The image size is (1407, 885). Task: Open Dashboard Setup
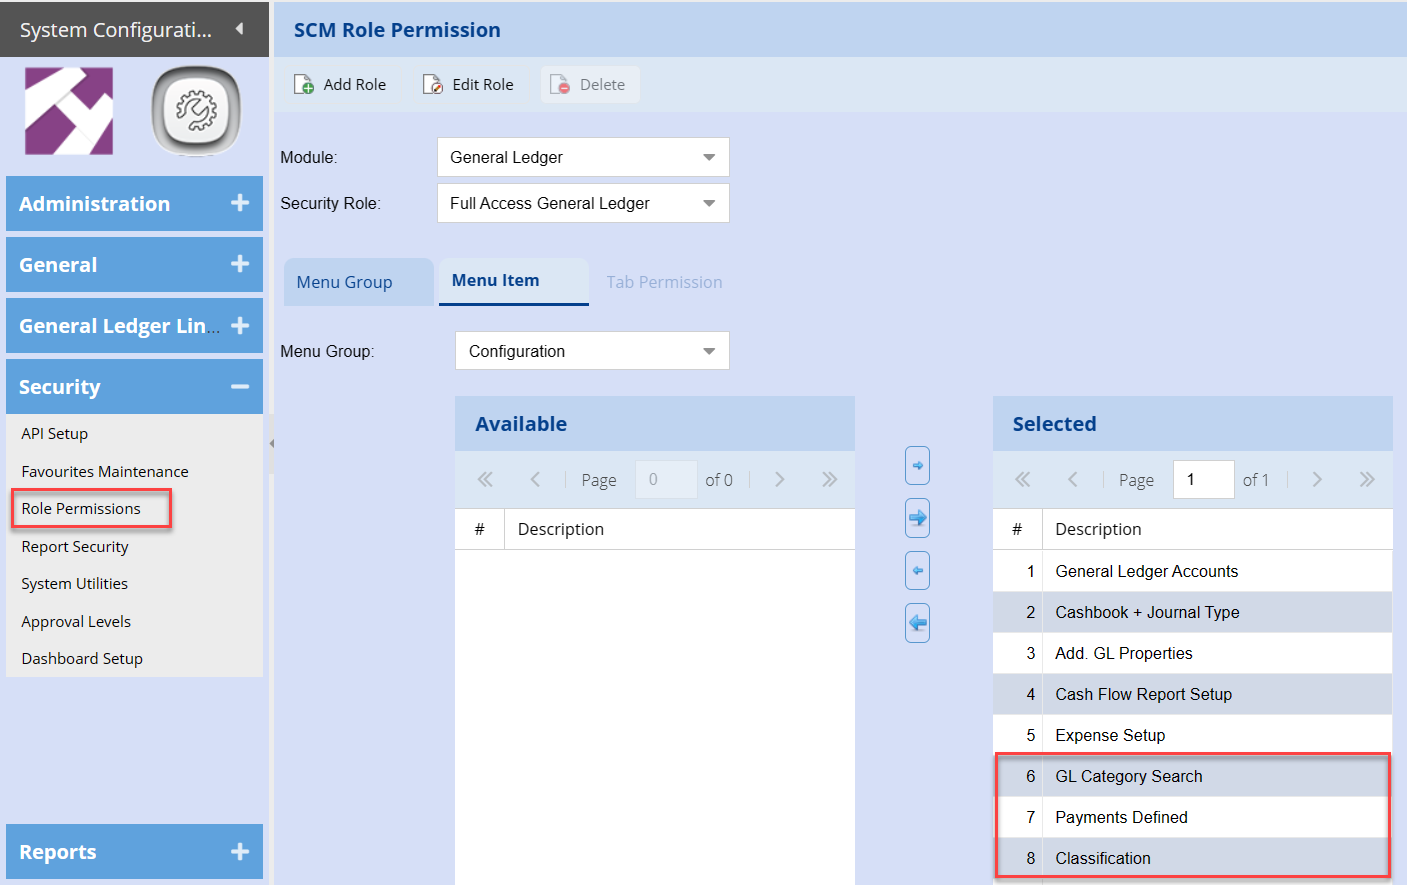pyautogui.click(x=82, y=659)
